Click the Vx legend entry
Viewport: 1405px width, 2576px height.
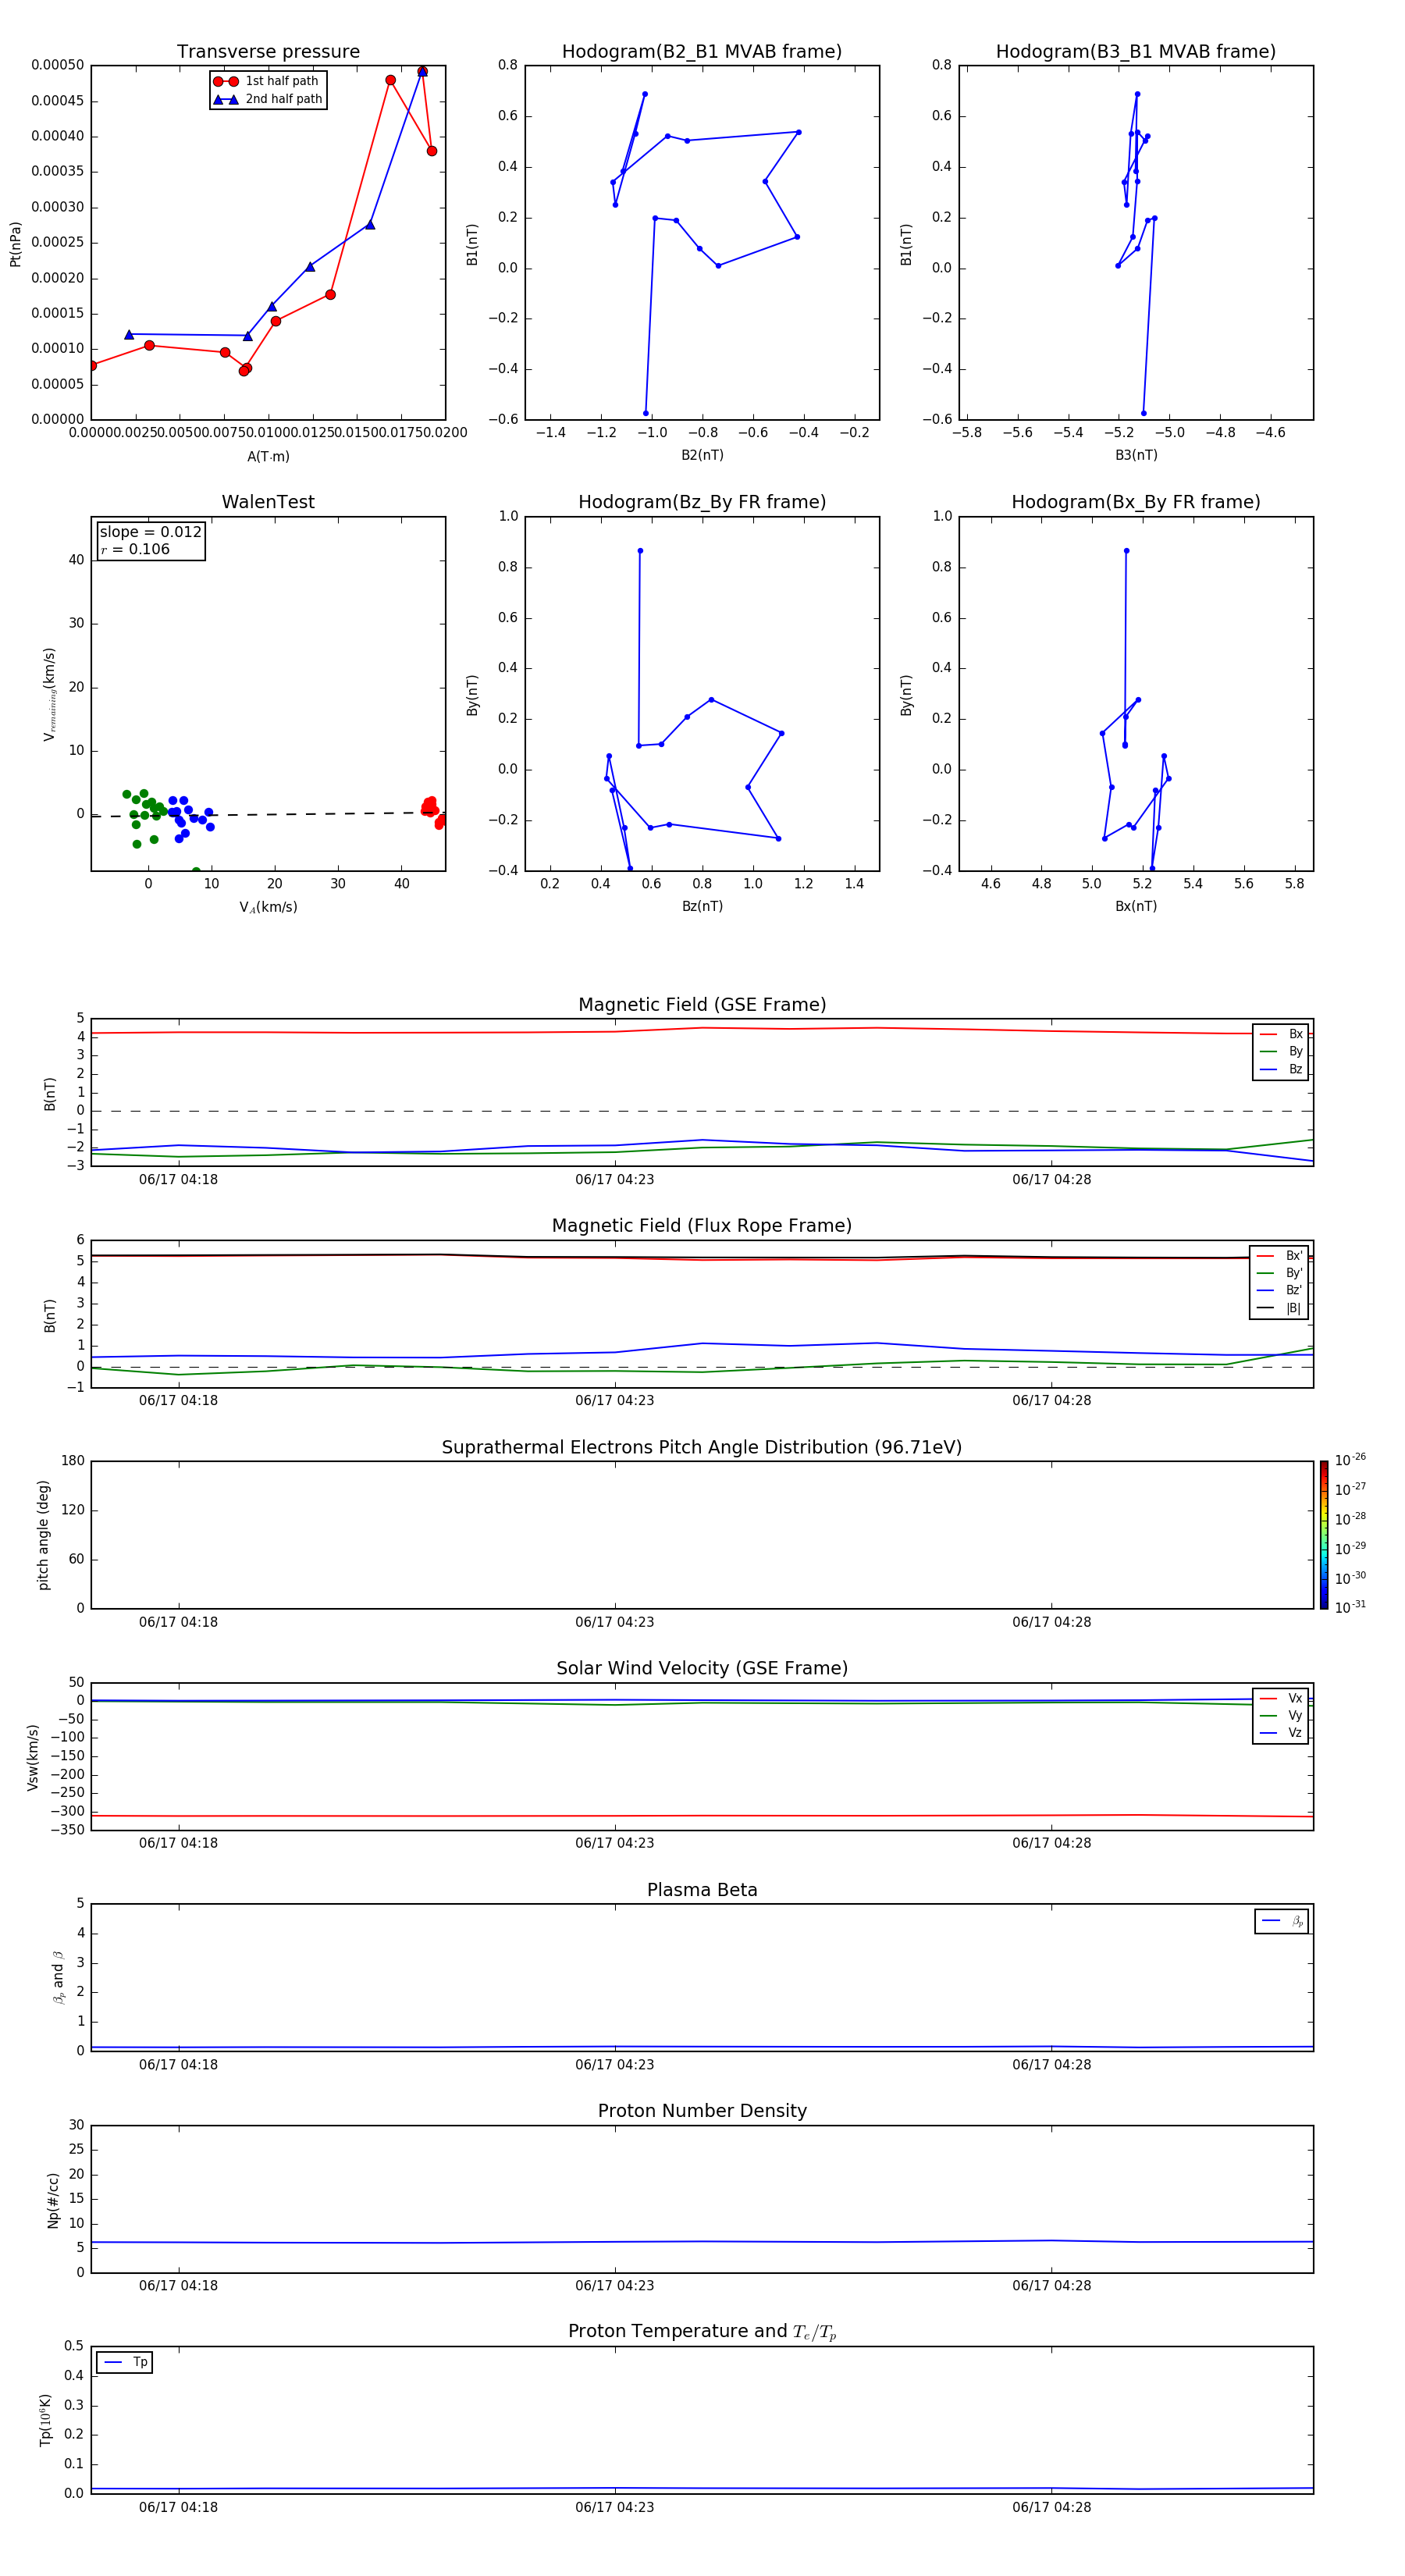[1281, 1698]
